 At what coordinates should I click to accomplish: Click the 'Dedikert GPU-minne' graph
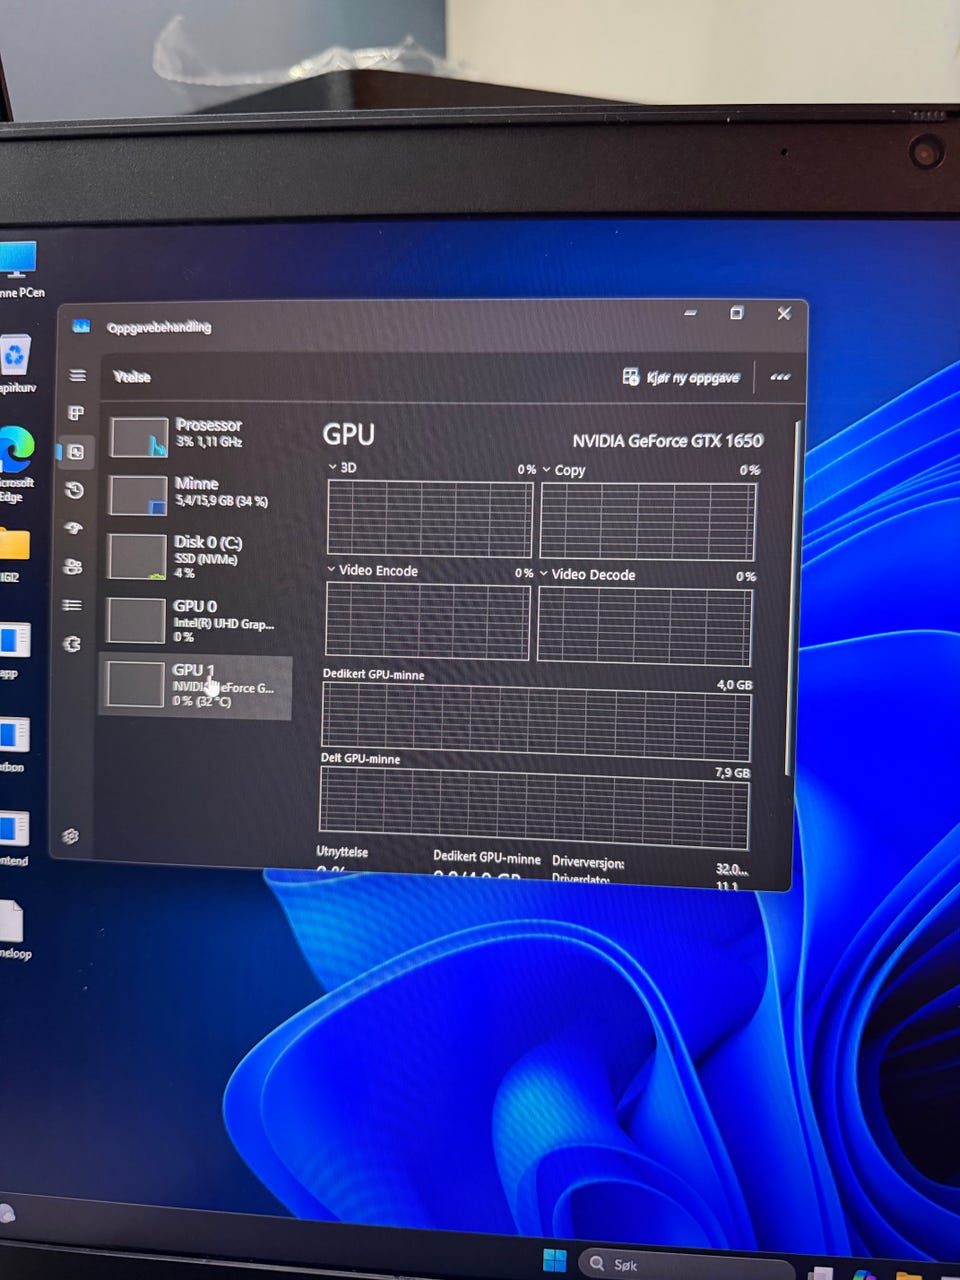535,723
